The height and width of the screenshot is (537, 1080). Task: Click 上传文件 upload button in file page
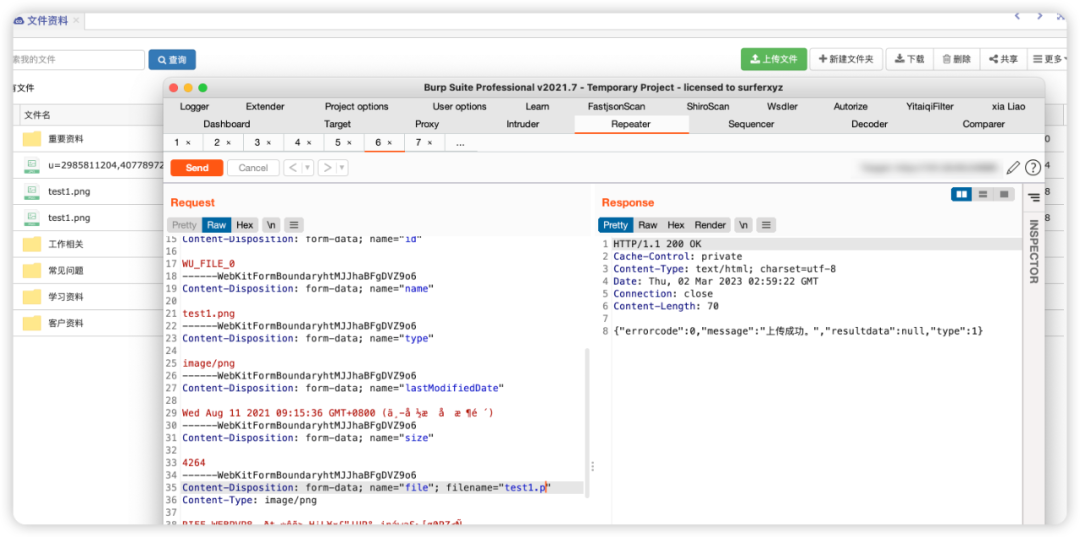pos(774,59)
